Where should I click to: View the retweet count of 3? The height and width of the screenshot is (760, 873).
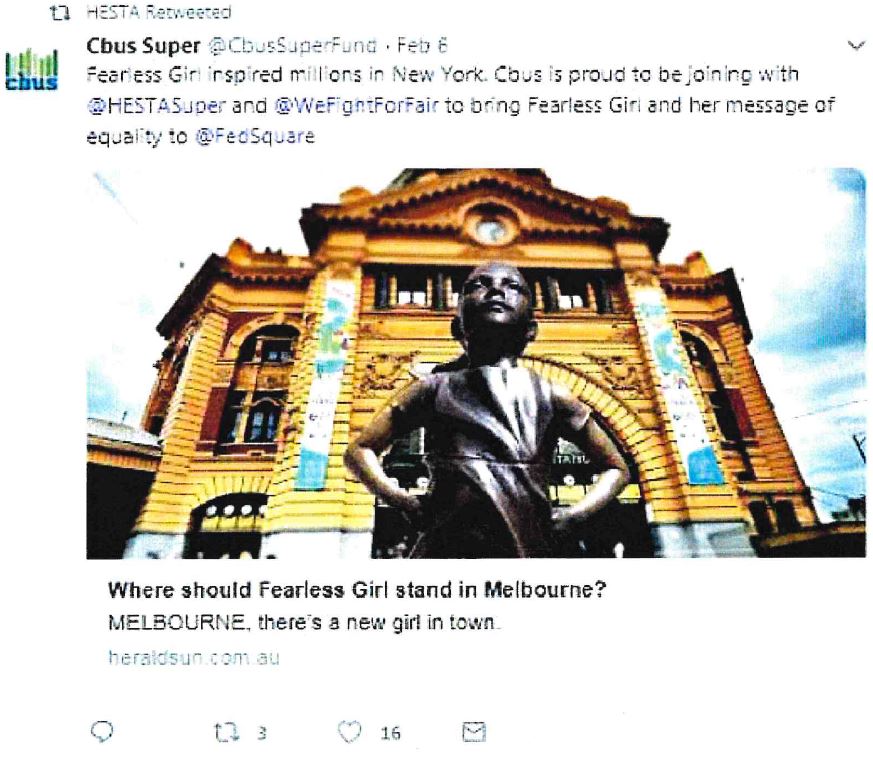click(262, 733)
